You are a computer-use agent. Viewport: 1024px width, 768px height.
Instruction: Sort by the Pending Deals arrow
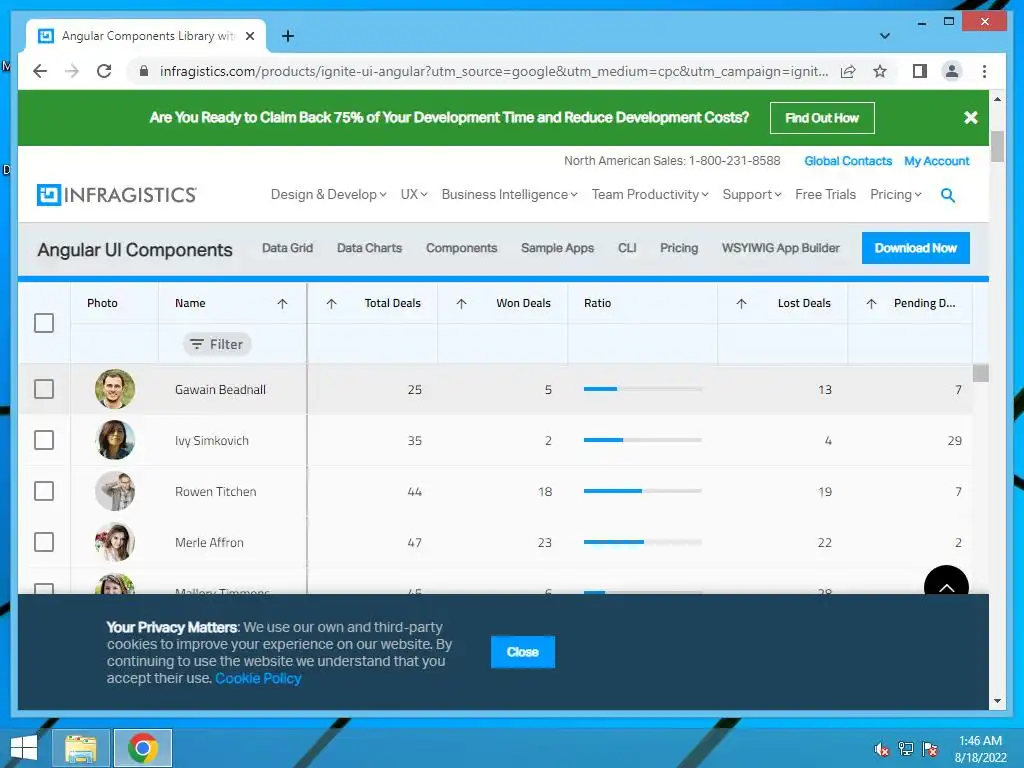pos(871,303)
